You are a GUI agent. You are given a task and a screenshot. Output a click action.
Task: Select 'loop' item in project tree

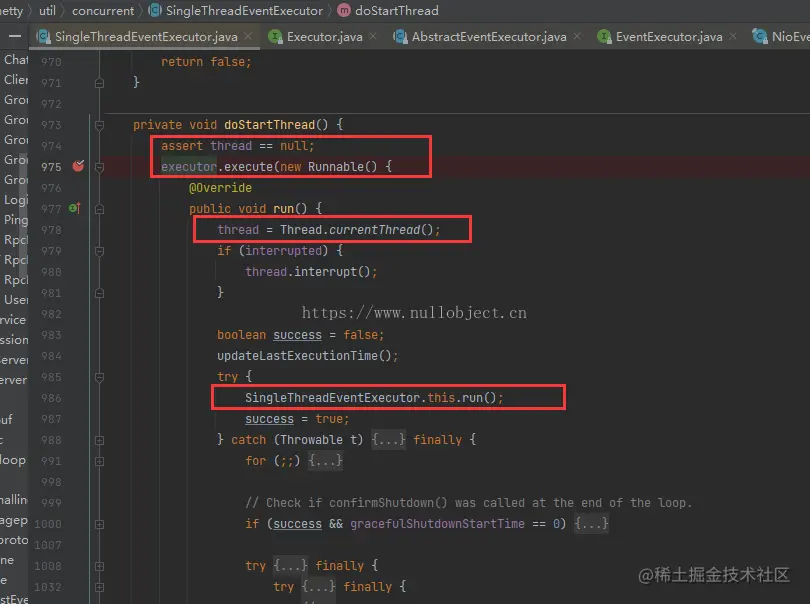pos(13,460)
